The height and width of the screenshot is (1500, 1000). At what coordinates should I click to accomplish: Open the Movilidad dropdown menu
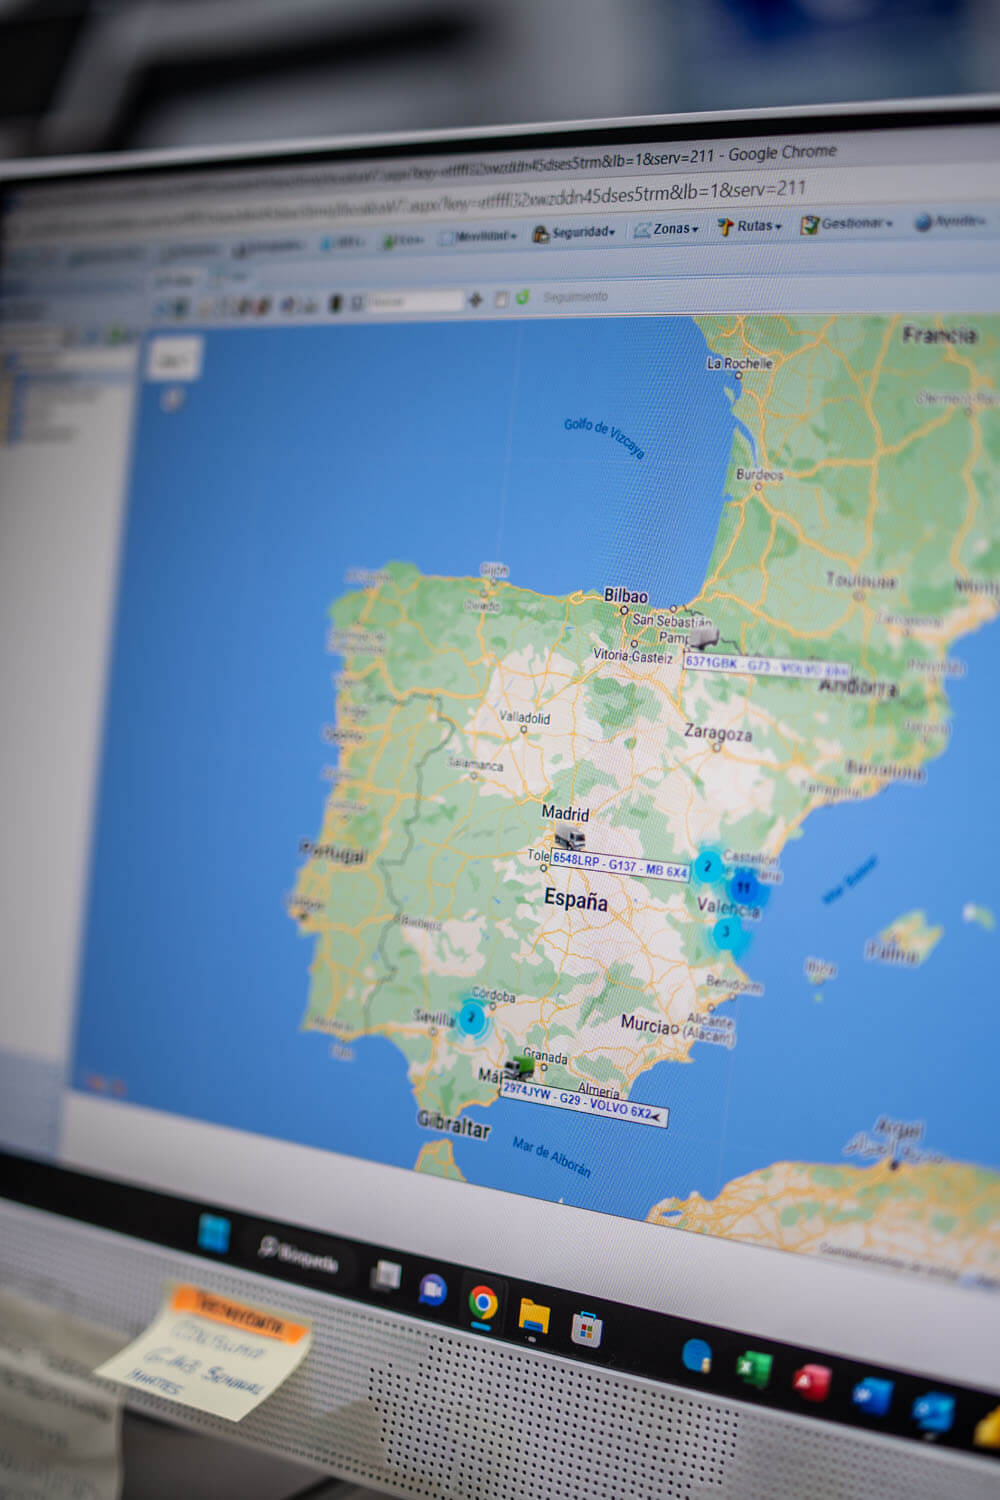click(478, 237)
